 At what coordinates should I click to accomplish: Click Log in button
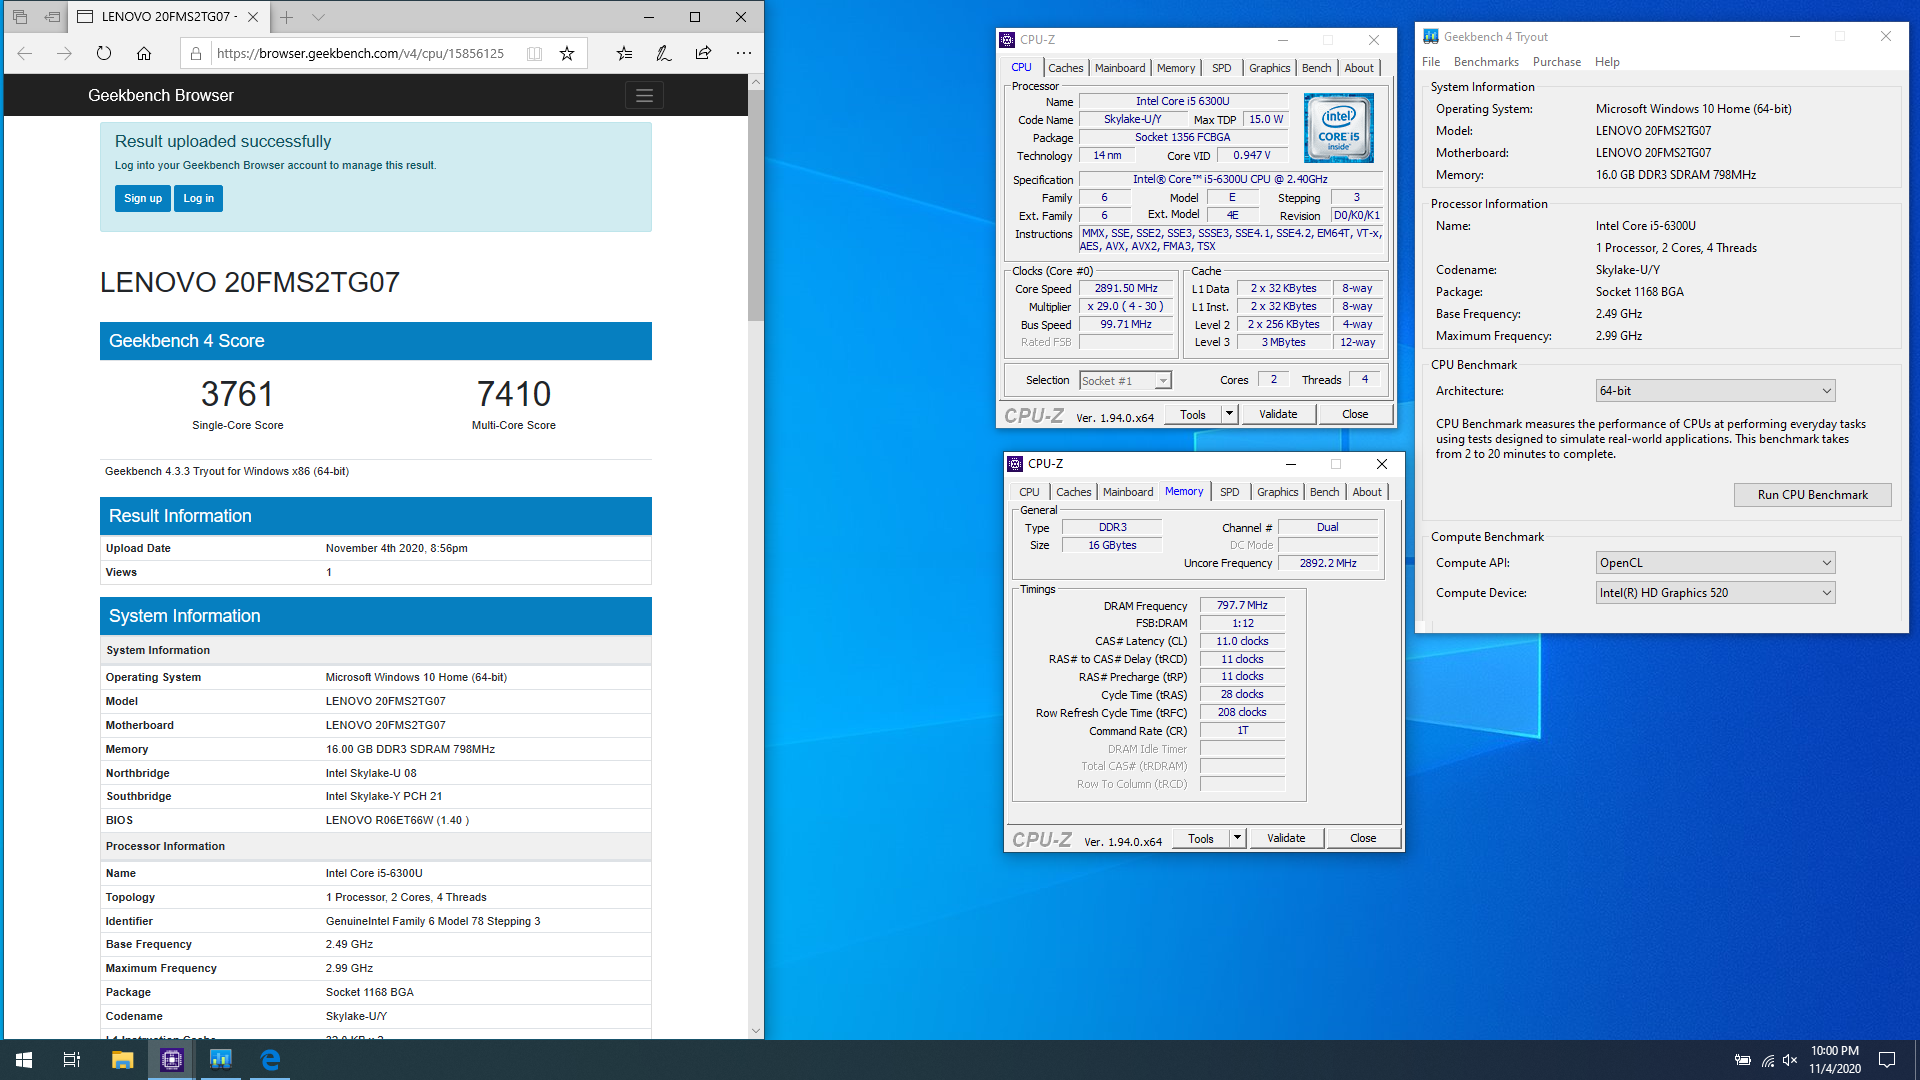(x=198, y=198)
